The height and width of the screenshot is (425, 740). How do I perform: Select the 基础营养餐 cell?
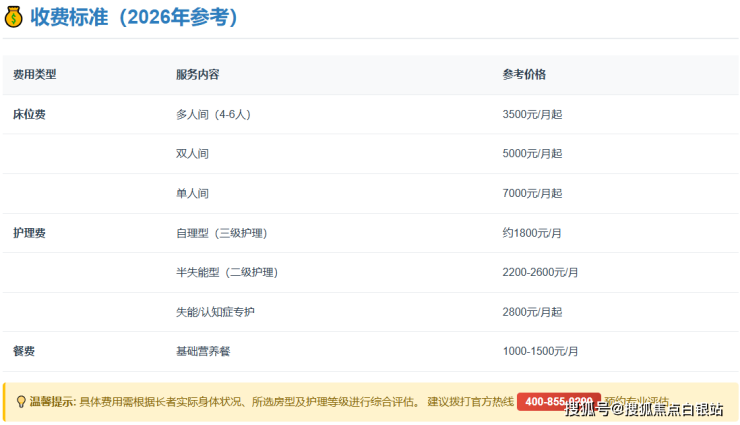tap(203, 351)
